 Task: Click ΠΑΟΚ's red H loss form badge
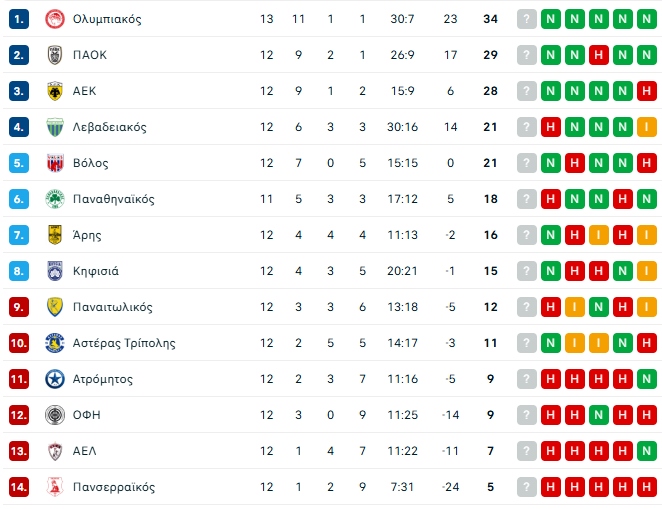pyautogui.click(x=599, y=55)
